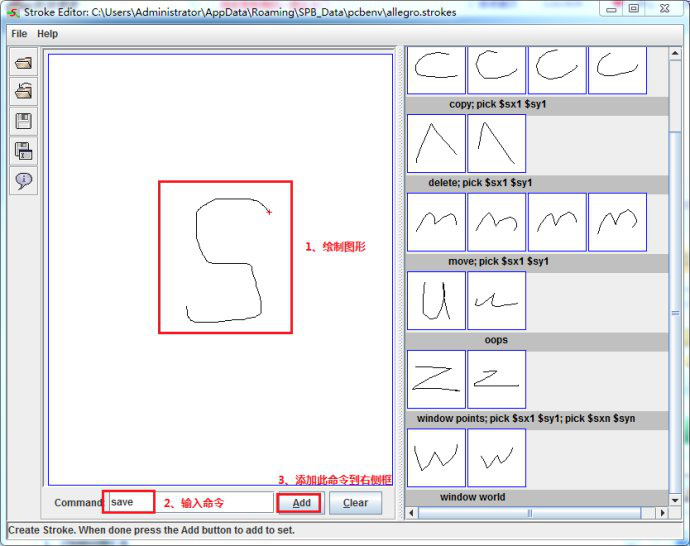The height and width of the screenshot is (546, 690).
Task: Click the vertical scrollbar thumb
Action: (675, 312)
